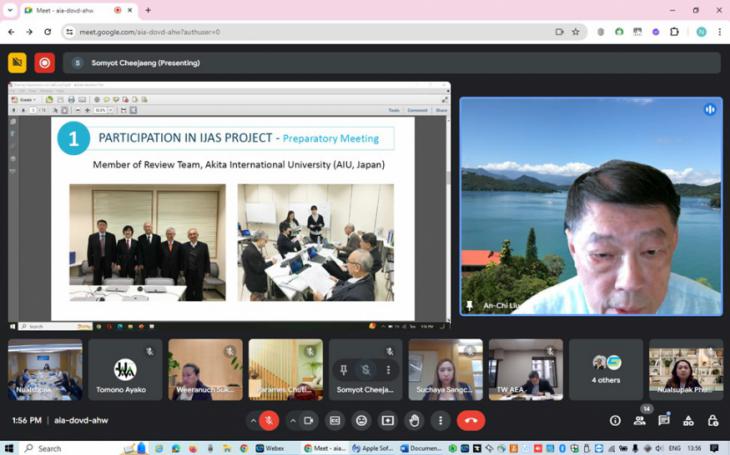730x455 pixels.
Task: Leave the call with red hang-up button
Action: point(471,421)
